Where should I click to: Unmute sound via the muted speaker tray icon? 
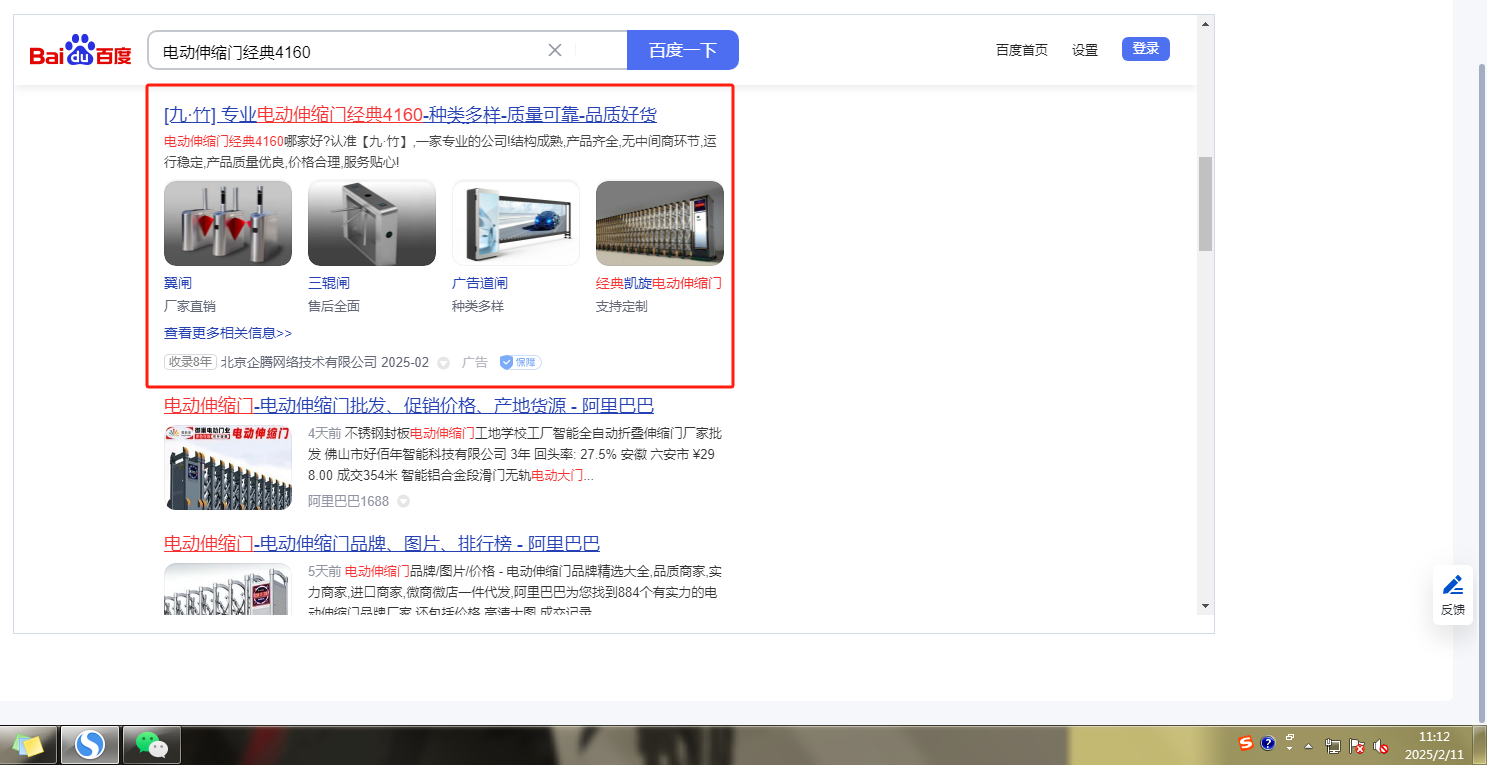coord(1381,746)
